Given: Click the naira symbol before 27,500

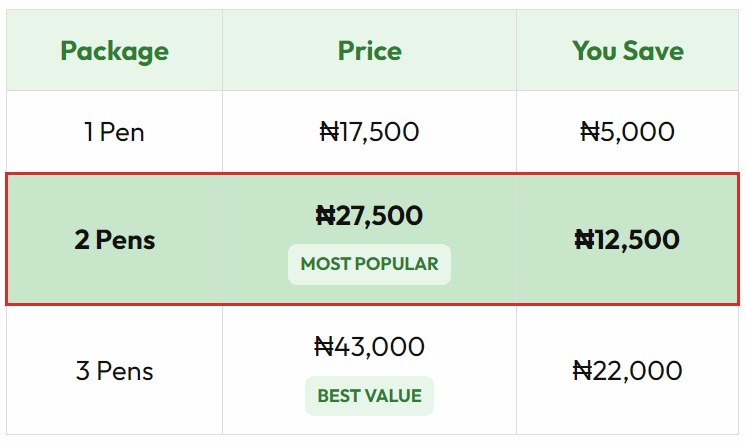Looking at the screenshot, I should 326,215.
